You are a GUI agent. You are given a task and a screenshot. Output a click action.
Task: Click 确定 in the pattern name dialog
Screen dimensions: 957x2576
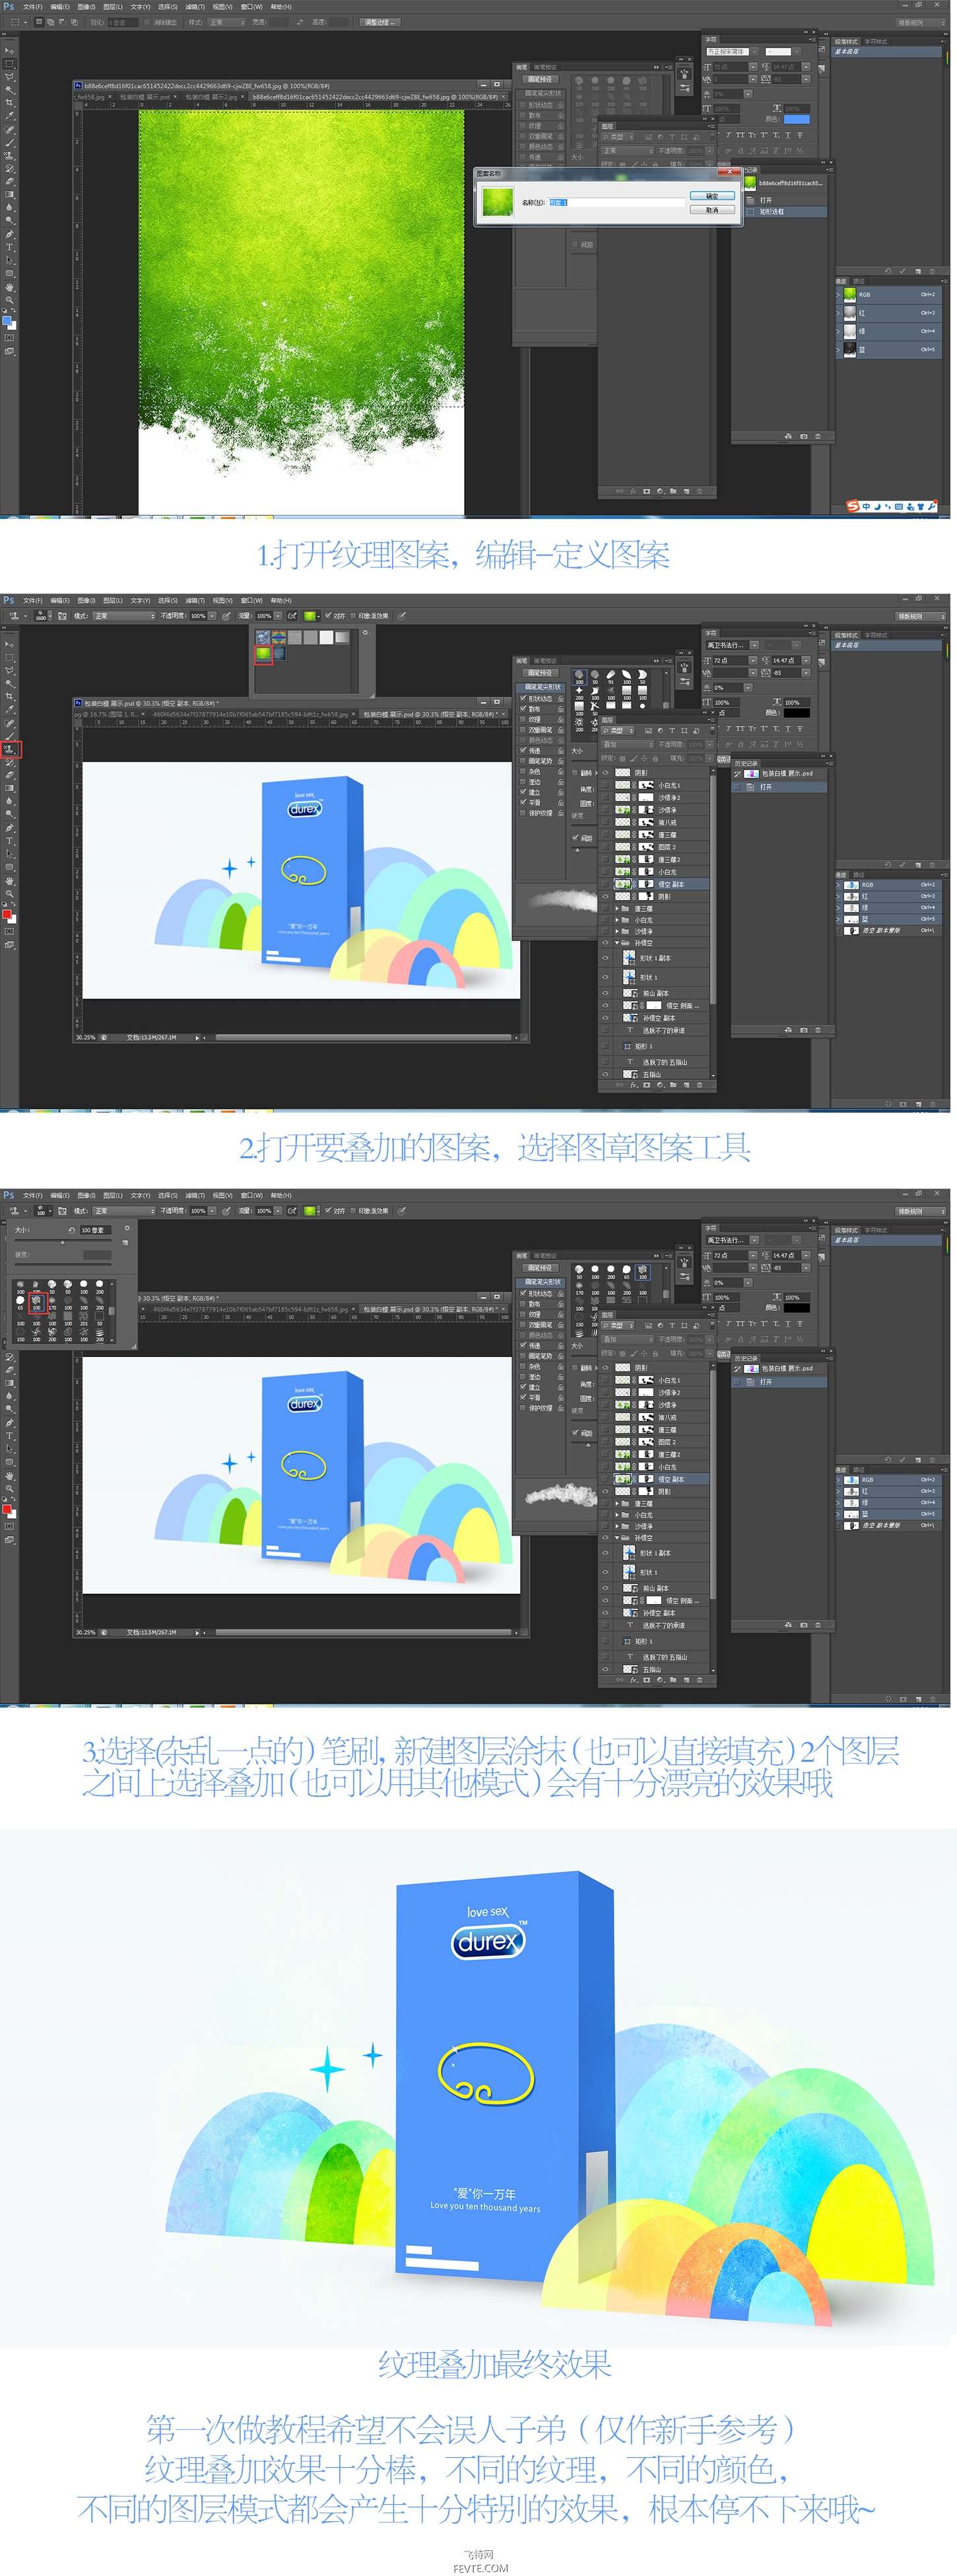point(713,196)
